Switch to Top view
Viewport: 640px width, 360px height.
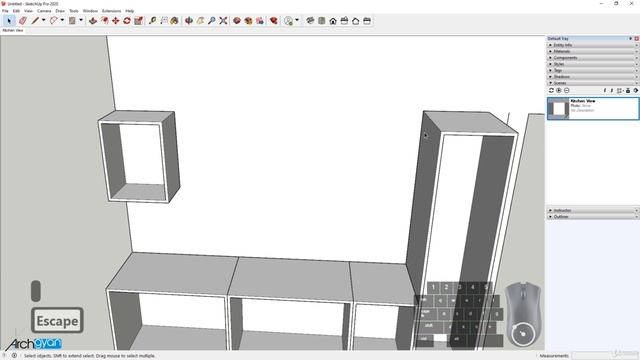coord(322,20)
